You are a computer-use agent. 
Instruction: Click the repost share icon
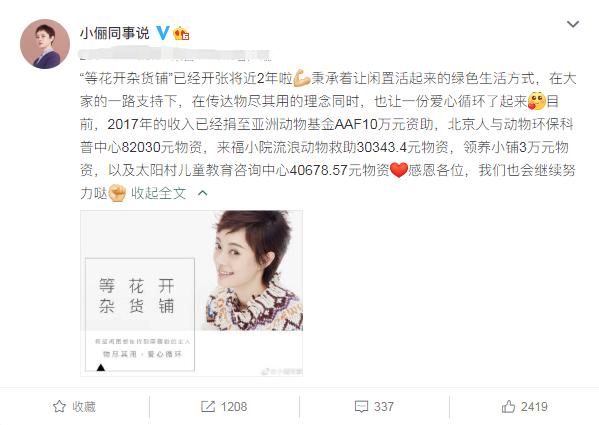207,407
